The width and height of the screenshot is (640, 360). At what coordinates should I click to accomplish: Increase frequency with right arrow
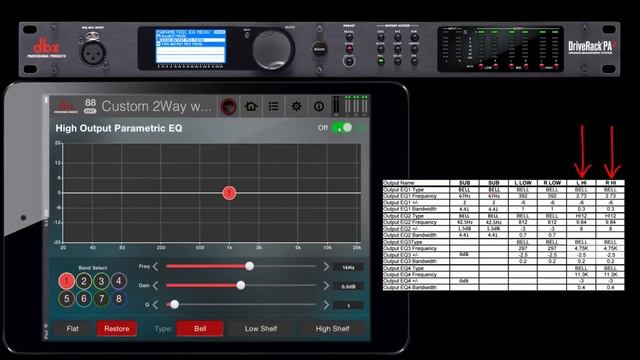[326, 267]
